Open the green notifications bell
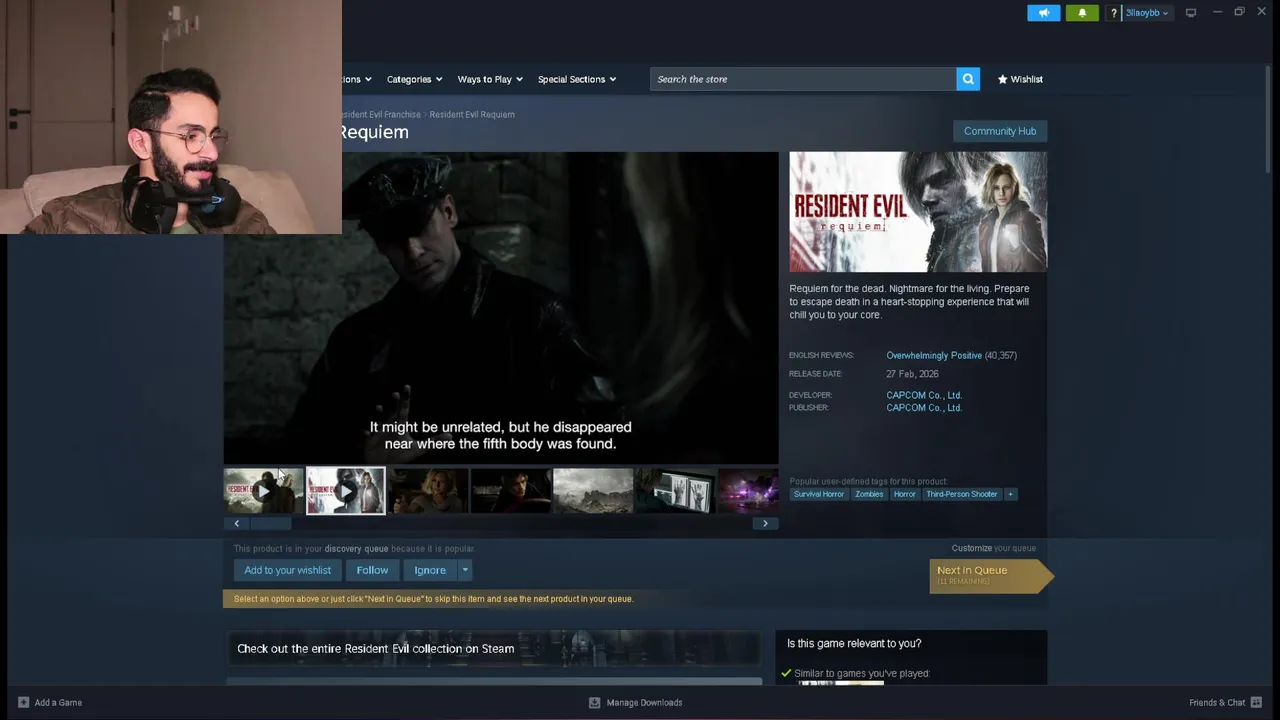1280x720 pixels. point(1082,13)
